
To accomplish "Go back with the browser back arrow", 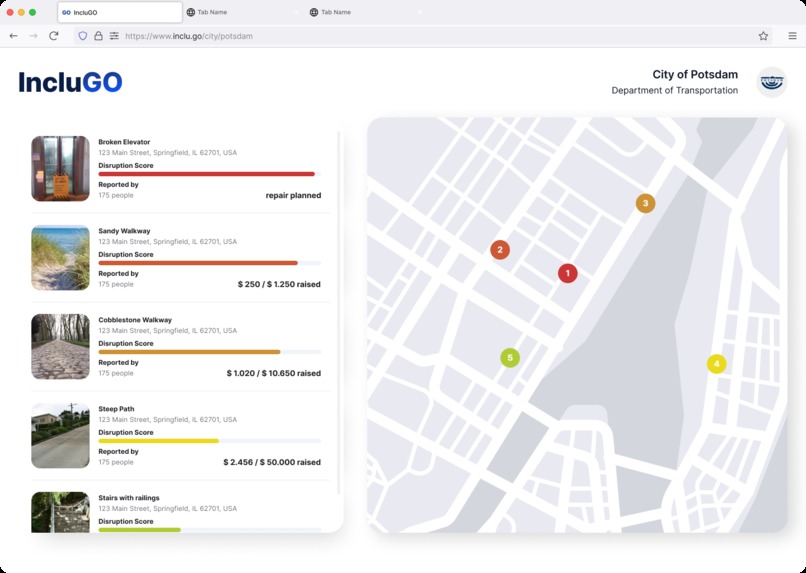I will pyautogui.click(x=13, y=36).
